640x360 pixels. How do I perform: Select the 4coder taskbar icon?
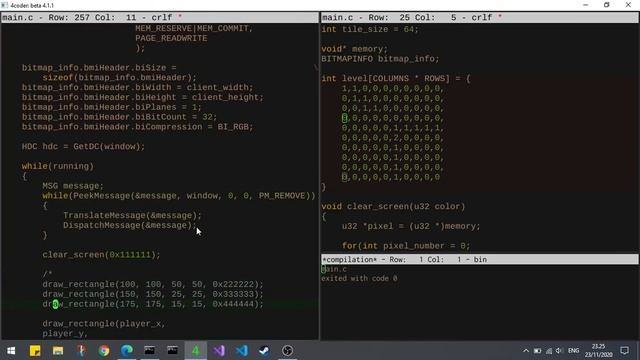[196, 351]
